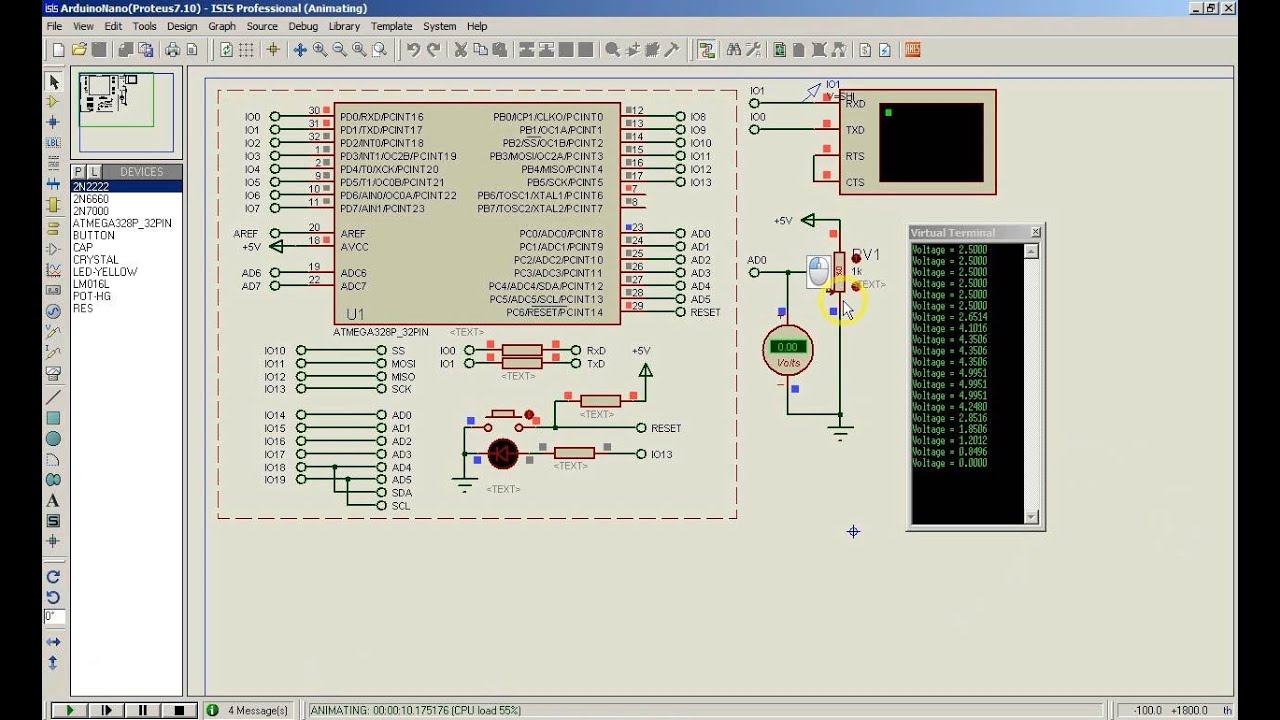Click the Play simulation button

[x=69, y=710]
